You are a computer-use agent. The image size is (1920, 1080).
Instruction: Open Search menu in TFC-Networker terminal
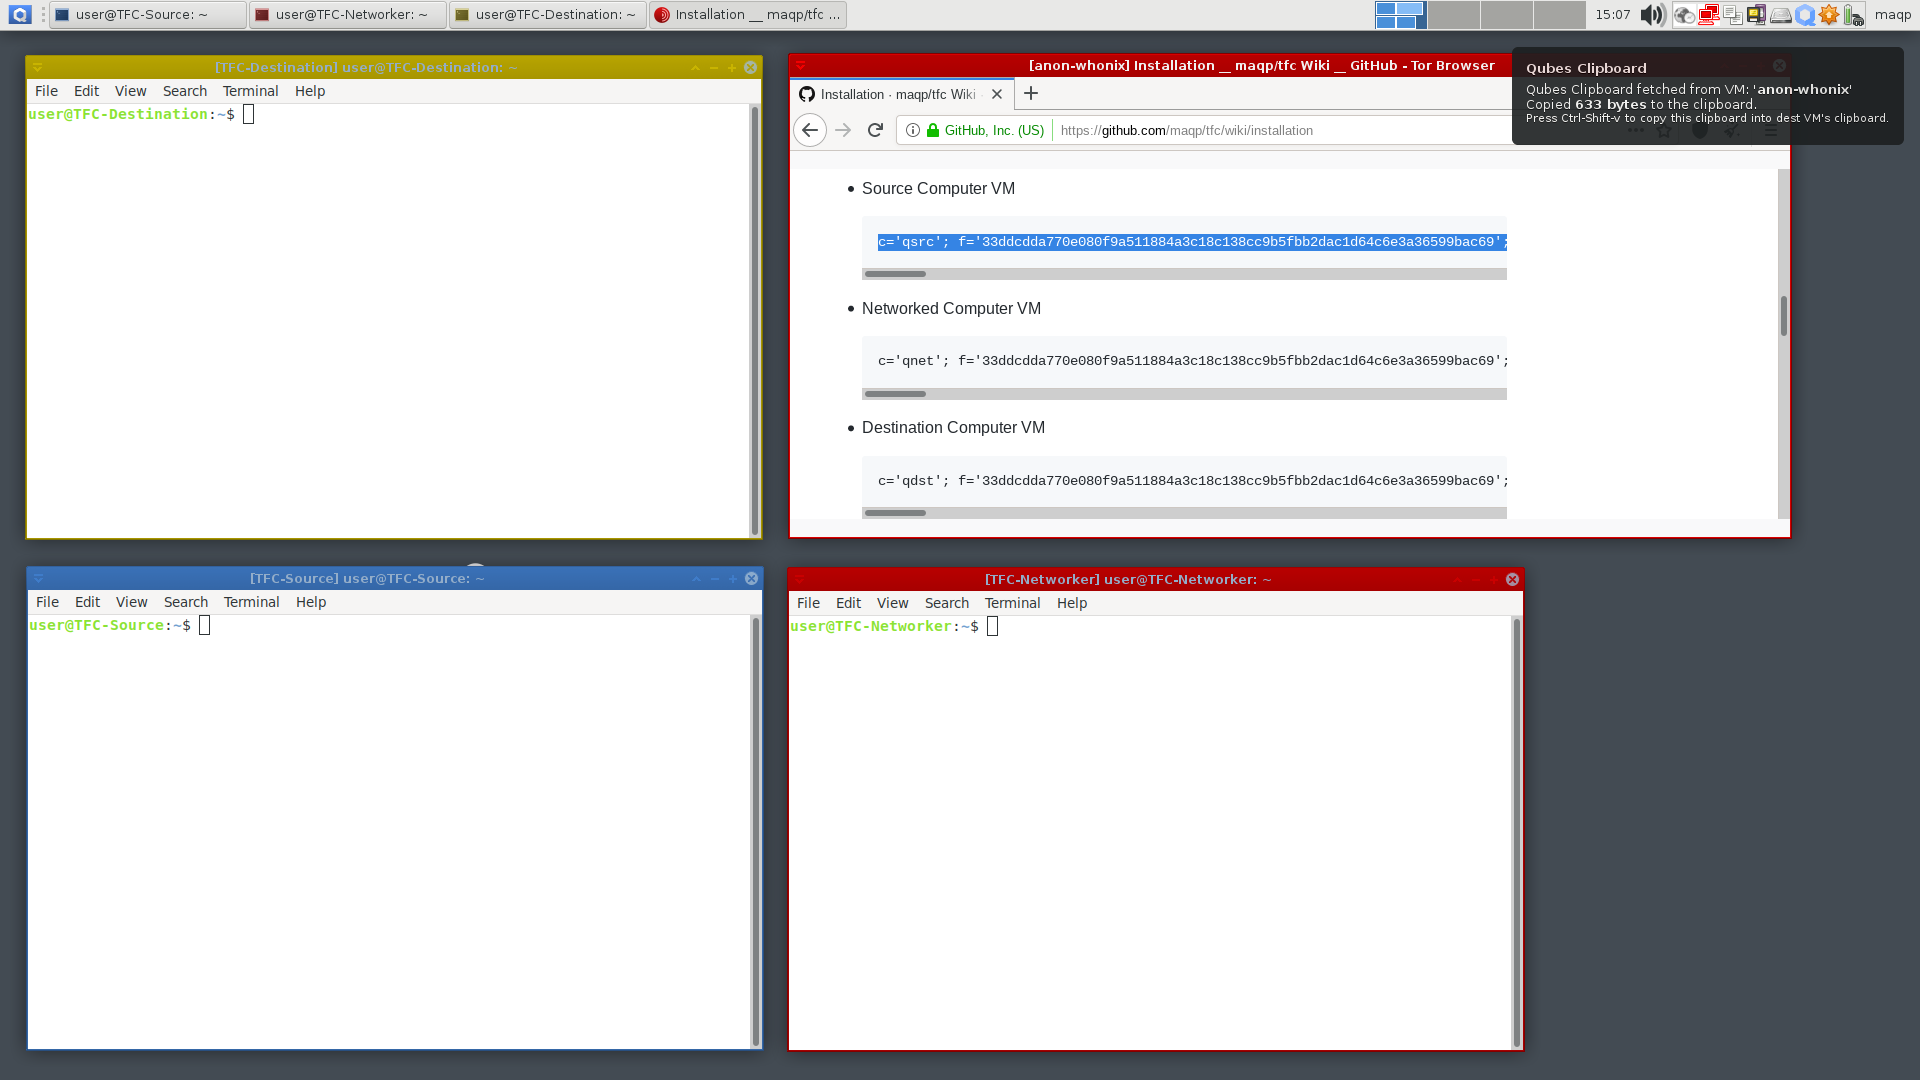(947, 603)
